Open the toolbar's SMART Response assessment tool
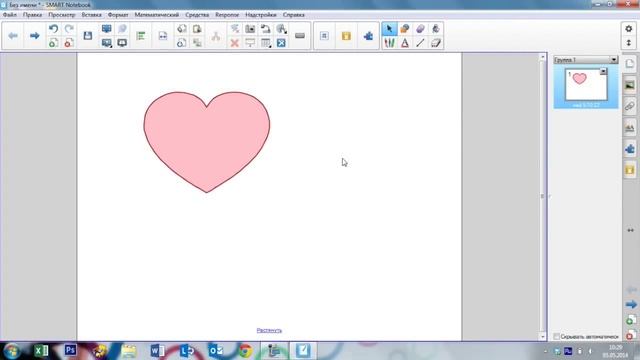Image resolution: width=640 pixels, height=360 pixels. pos(346,36)
